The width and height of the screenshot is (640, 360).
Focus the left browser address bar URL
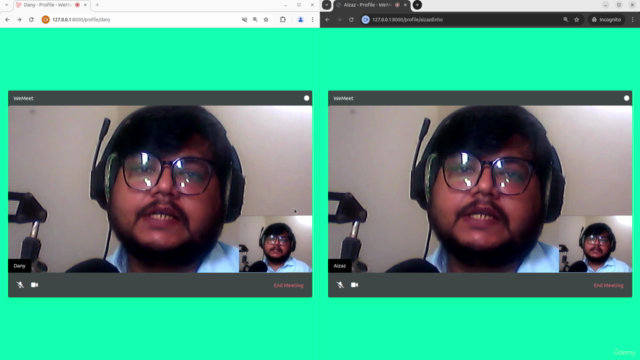(81, 20)
